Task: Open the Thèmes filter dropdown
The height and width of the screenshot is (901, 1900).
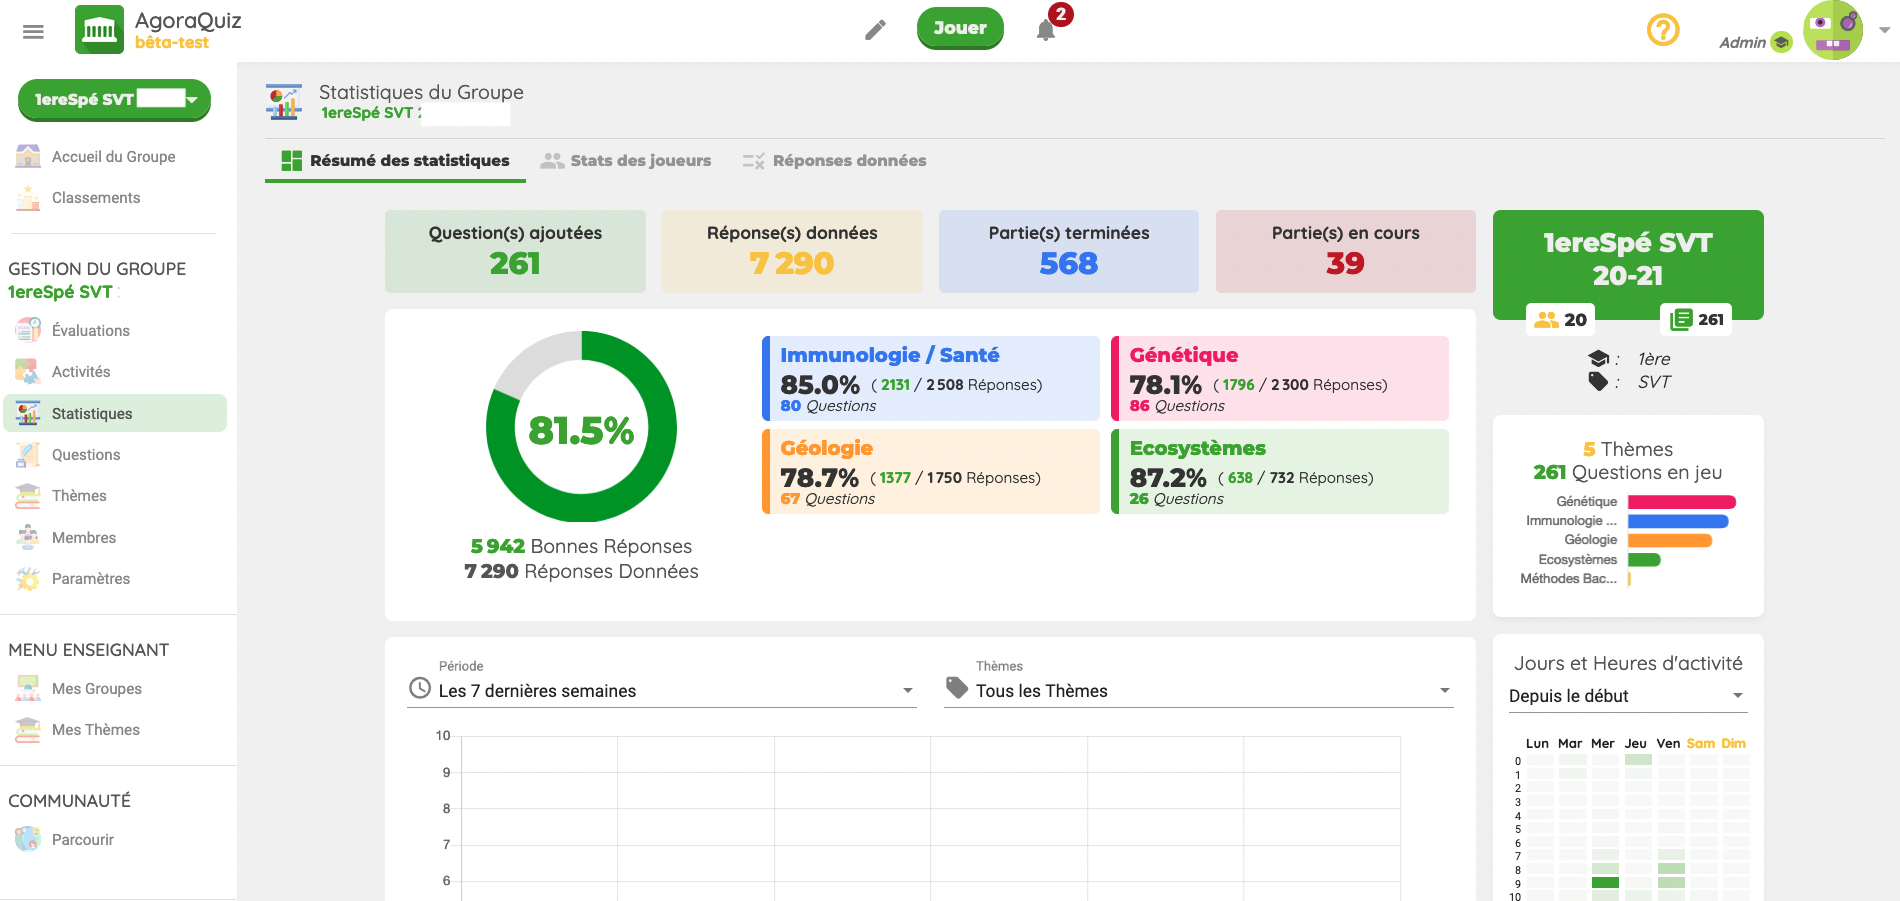Action: (1198, 691)
